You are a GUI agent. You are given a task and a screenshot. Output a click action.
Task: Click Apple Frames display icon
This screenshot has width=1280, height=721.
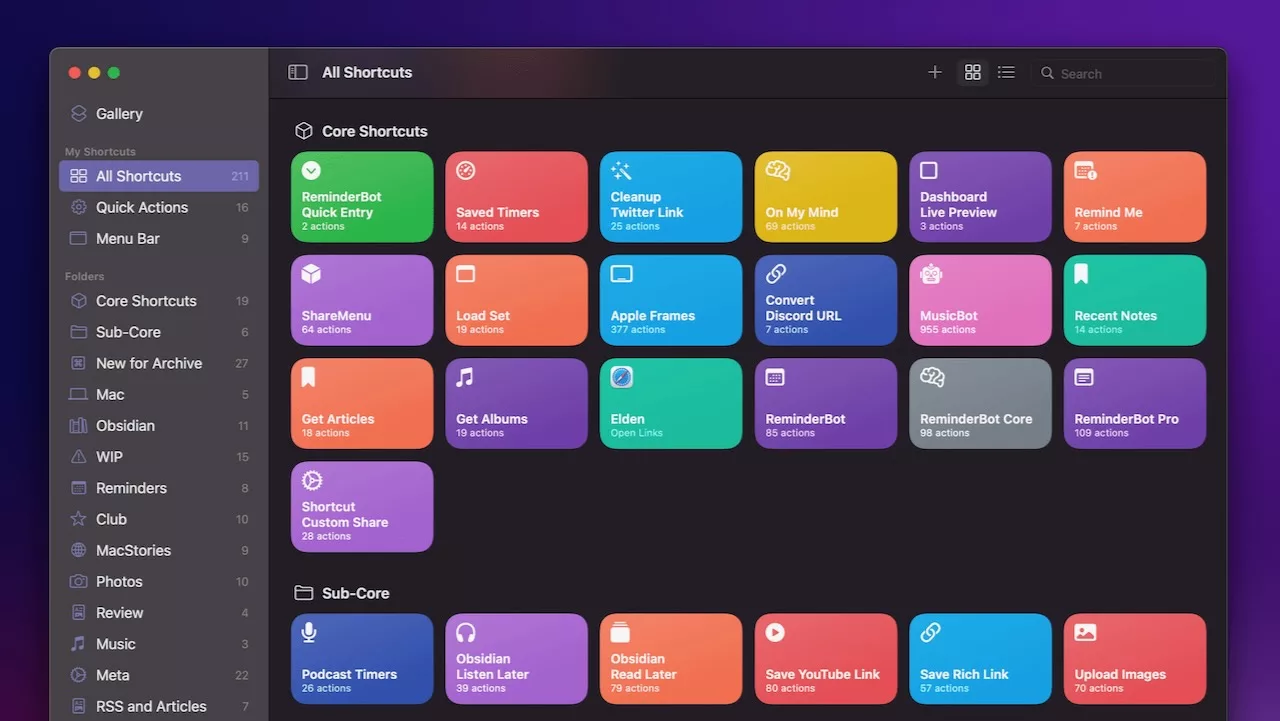coord(621,274)
